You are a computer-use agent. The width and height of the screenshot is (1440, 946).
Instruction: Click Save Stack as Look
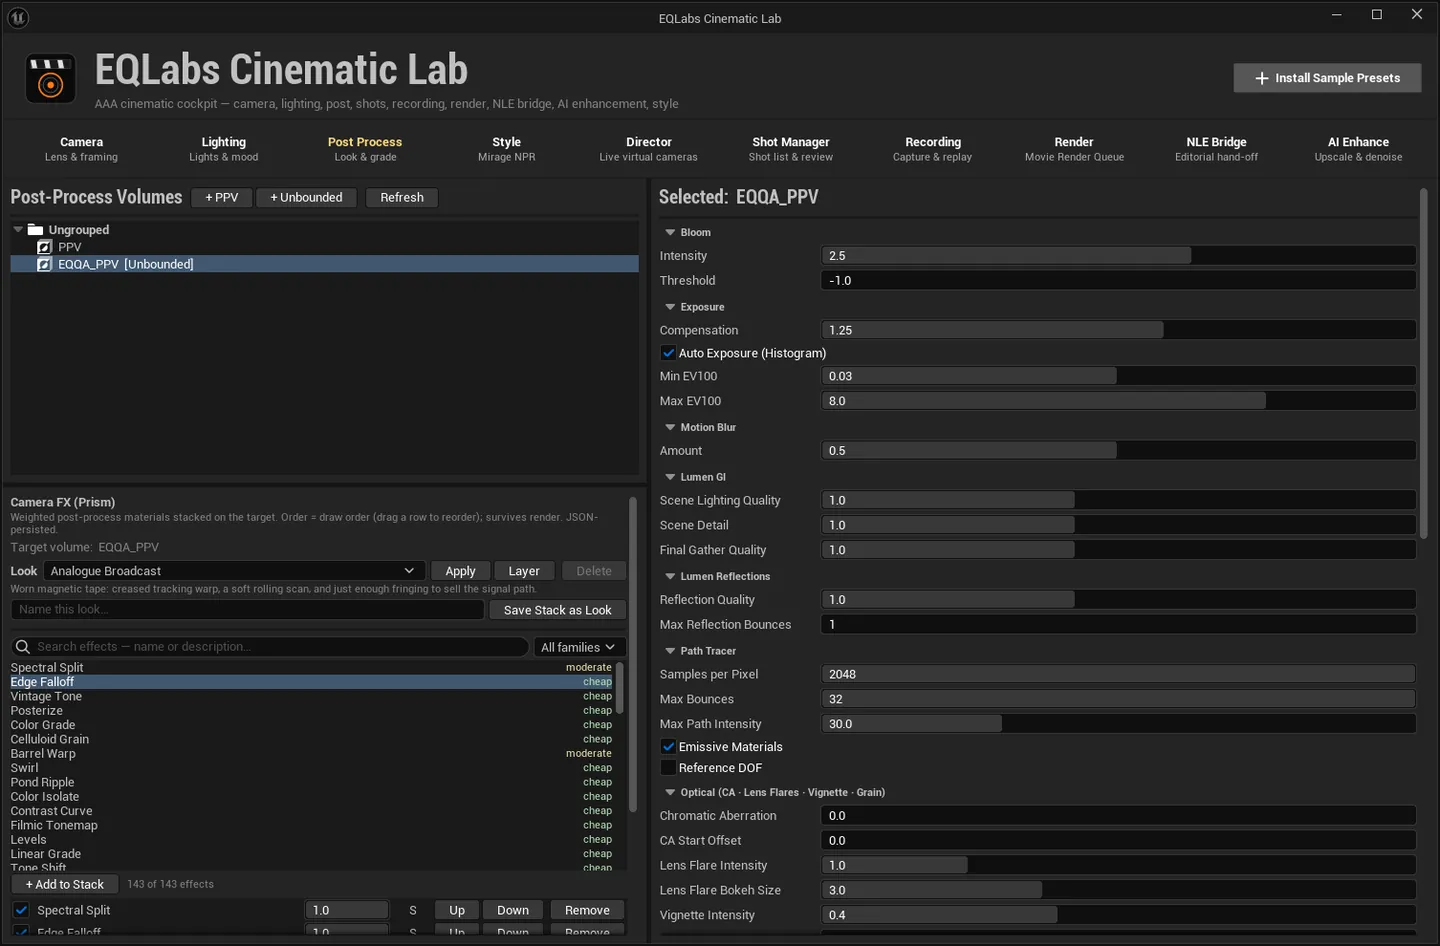tap(557, 610)
